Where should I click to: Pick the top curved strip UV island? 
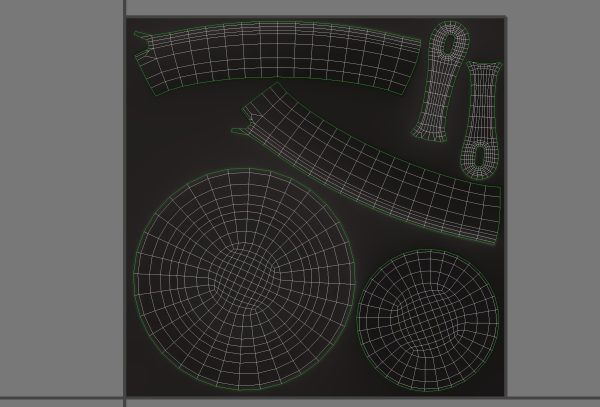pyautogui.click(x=278, y=58)
